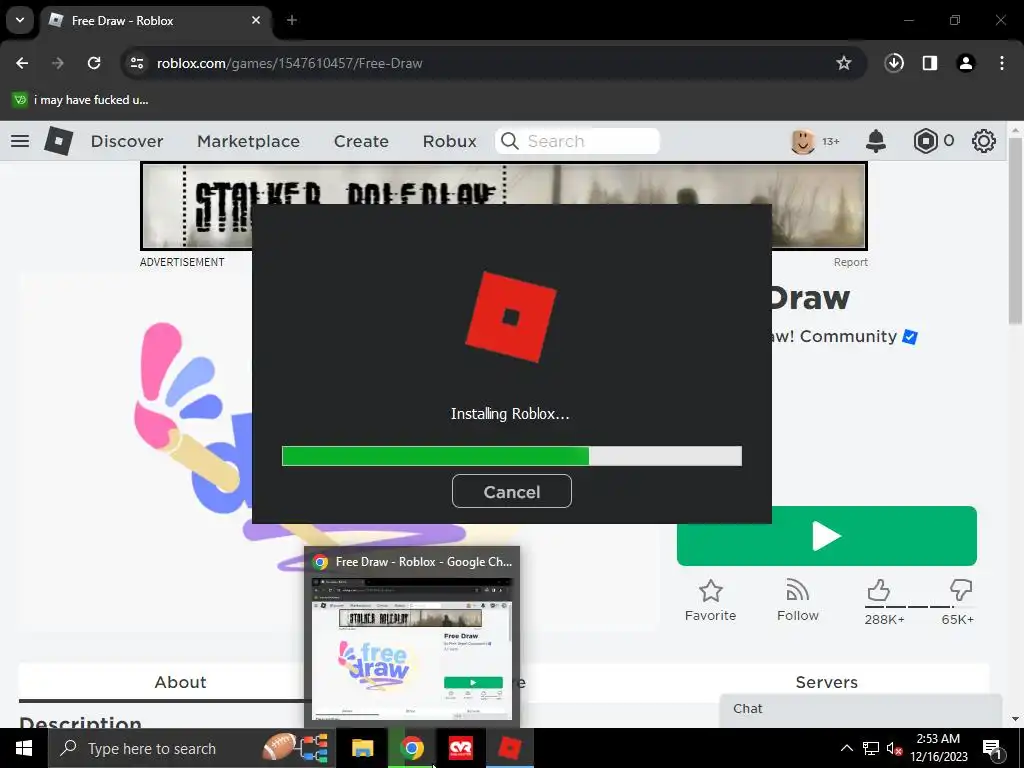Open Roblox hamburger navigation menu
Viewport: 1024px width, 768px height.
[20, 141]
